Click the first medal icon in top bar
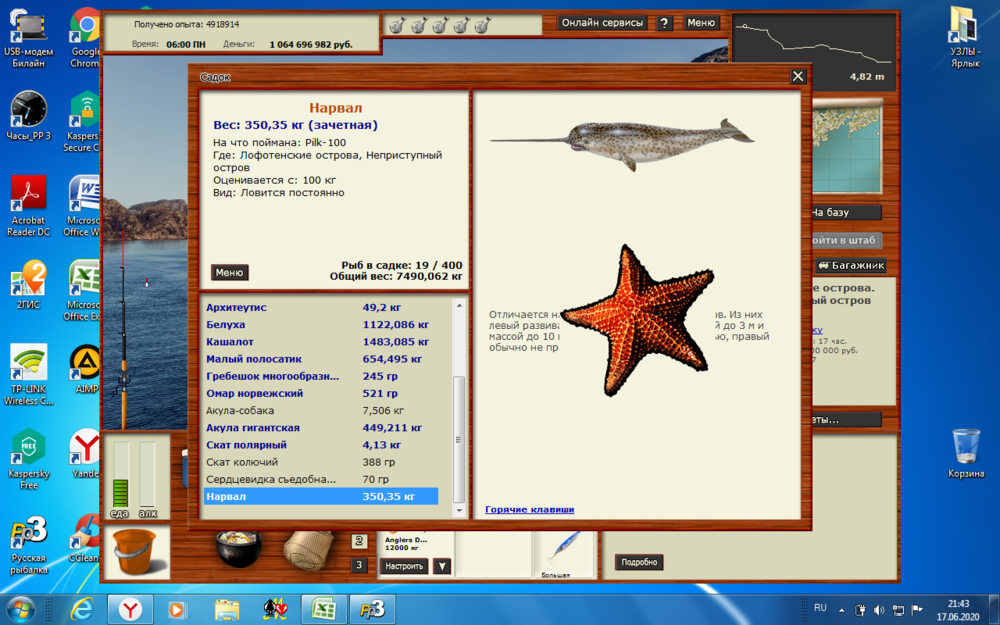This screenshot has width=1000, height=625. [396, 26]
